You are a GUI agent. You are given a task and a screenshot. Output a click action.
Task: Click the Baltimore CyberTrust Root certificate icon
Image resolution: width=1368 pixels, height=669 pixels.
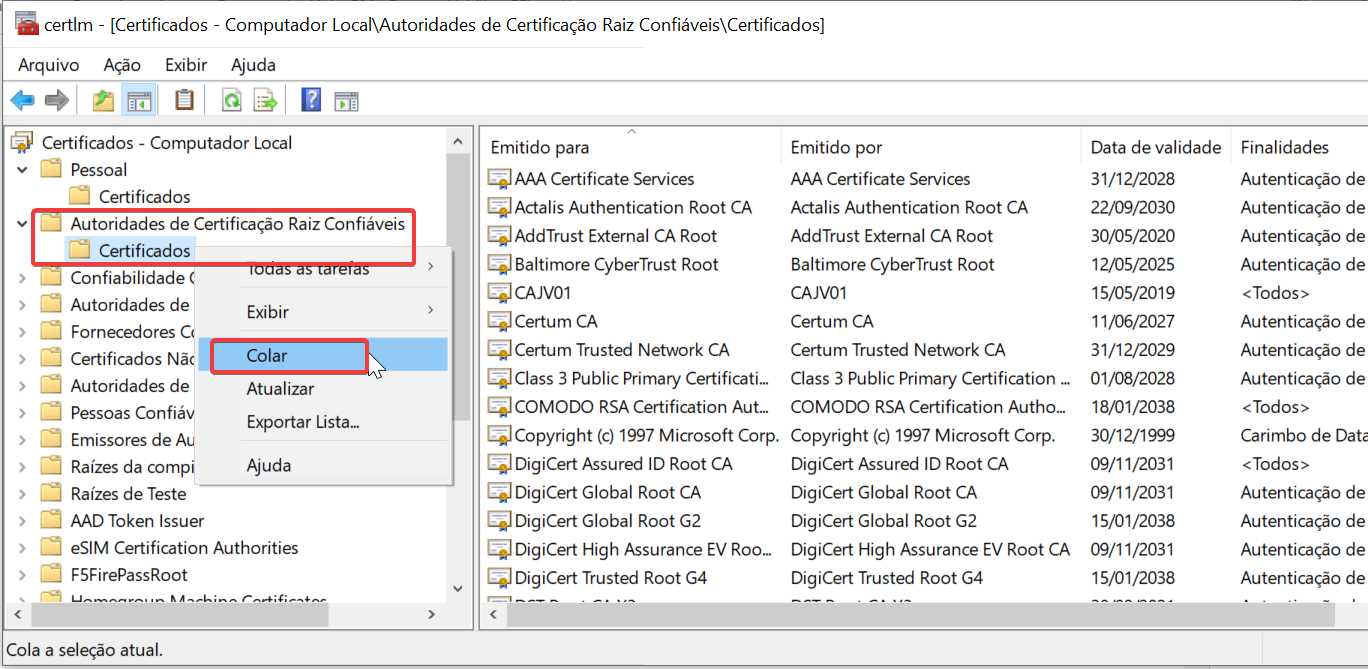(x=499, y=265)
